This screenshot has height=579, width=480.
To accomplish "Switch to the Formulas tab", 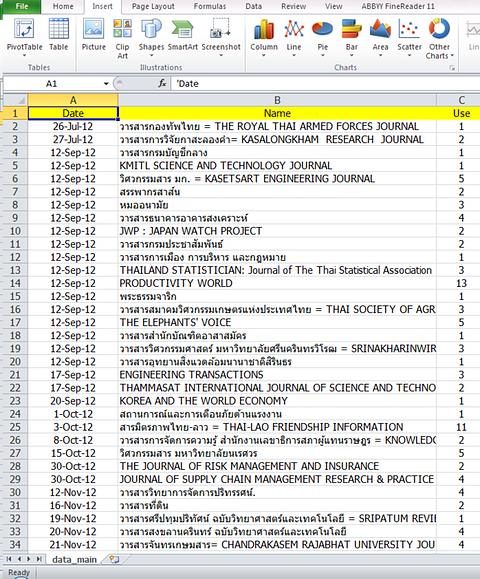I will [x=210, y=6].
